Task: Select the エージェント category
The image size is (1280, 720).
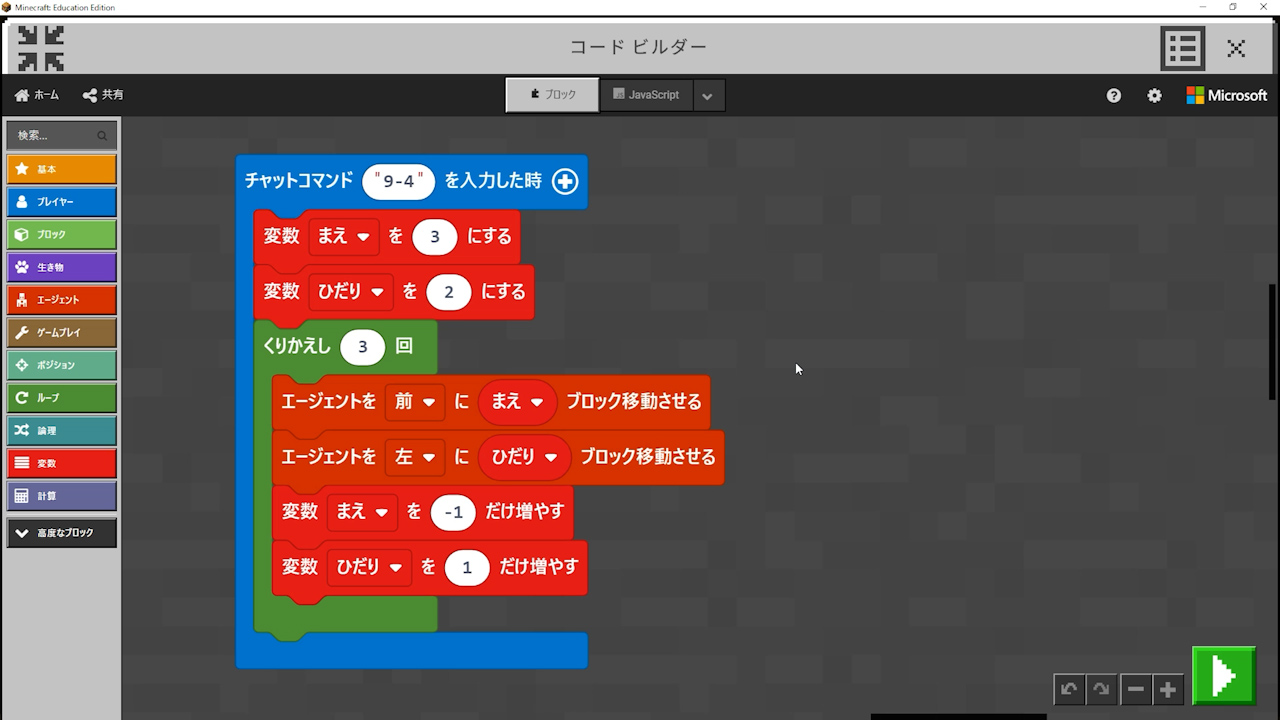Action: (62, 300)
